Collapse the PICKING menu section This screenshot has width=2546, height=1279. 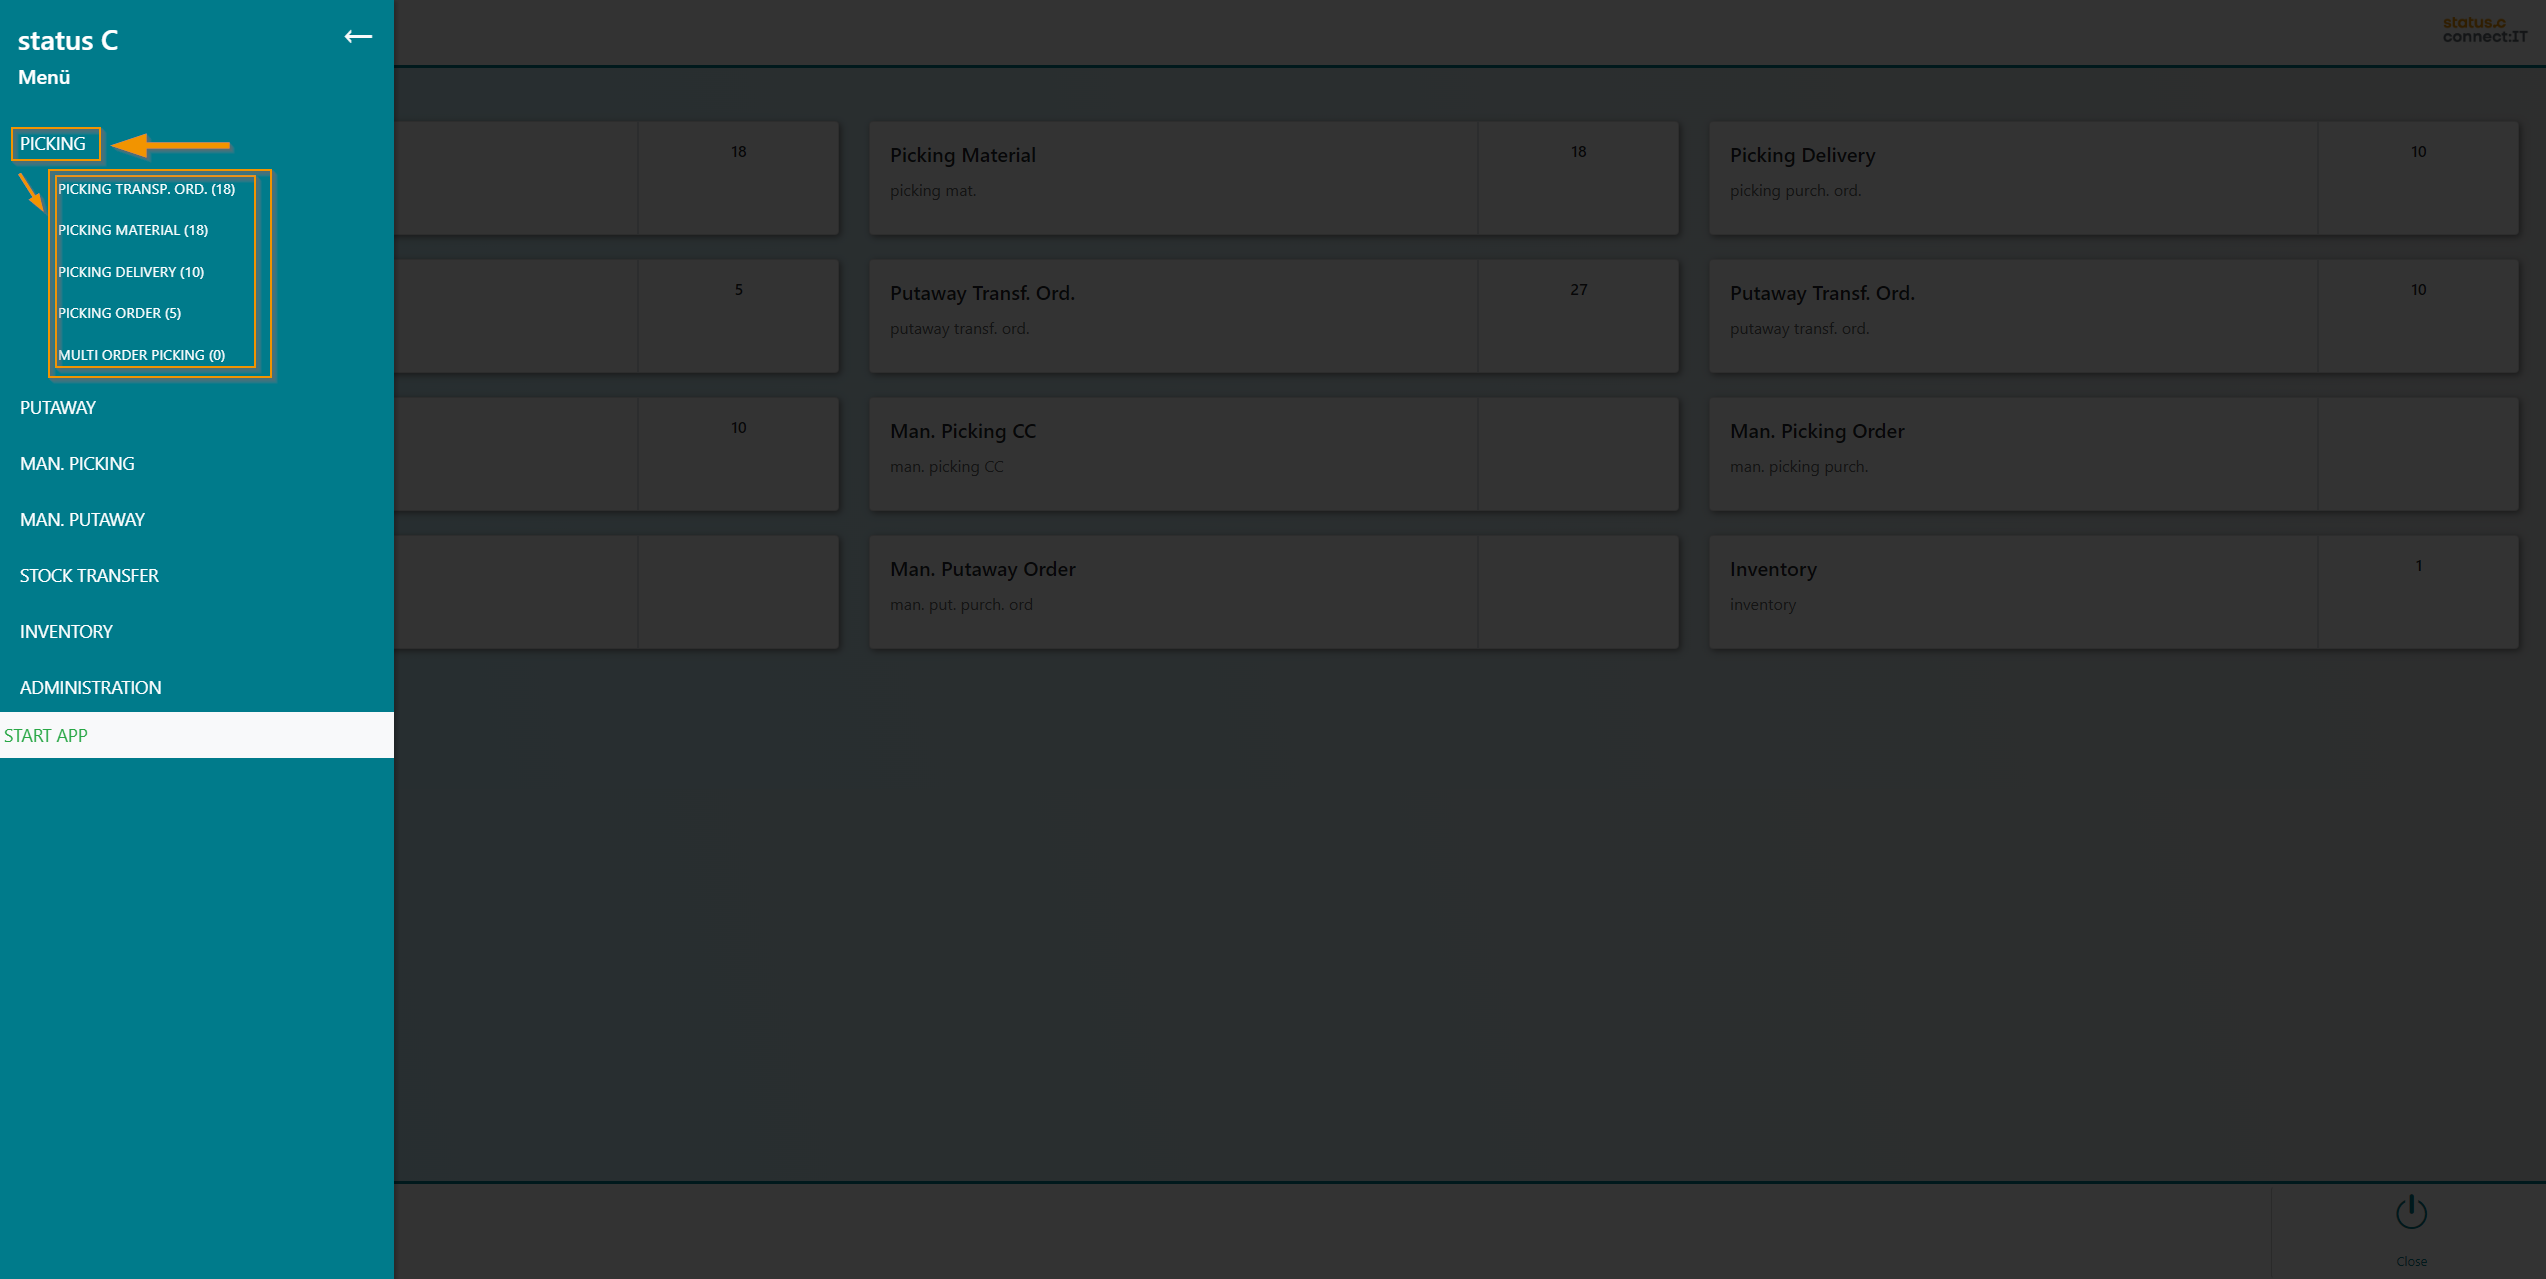coord(53,144)
